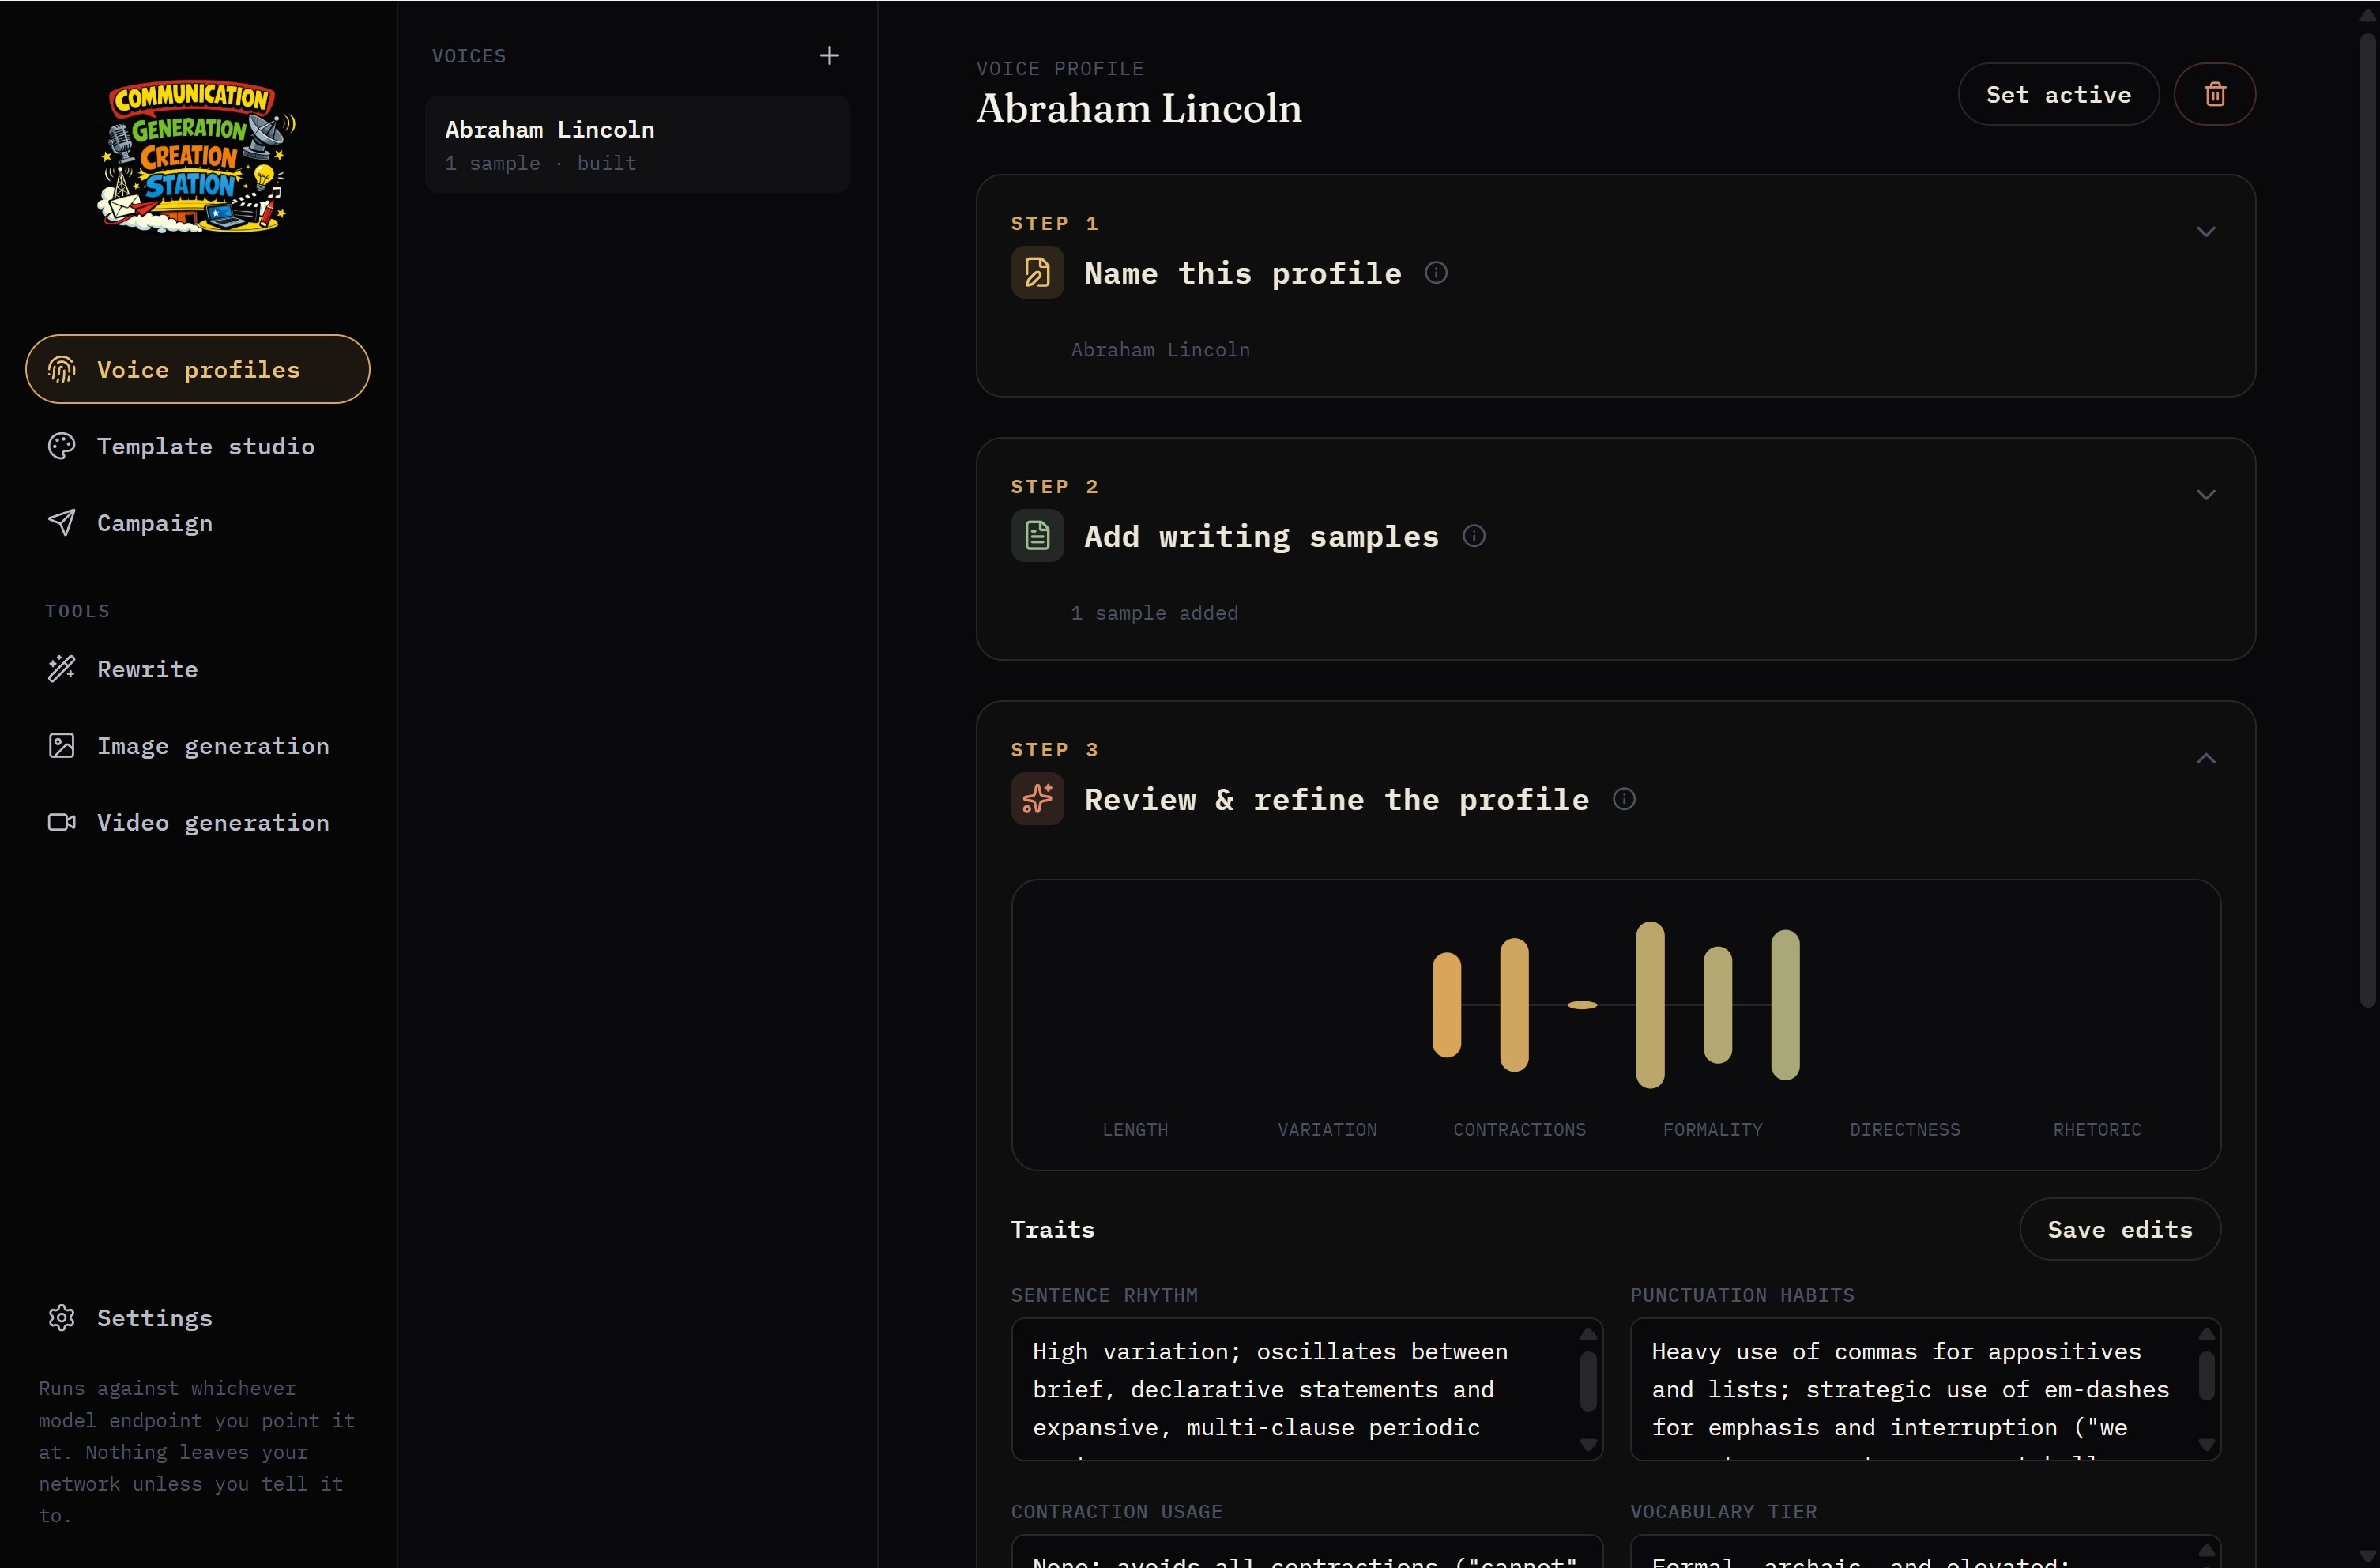Image resolution: width=2380 pixels, height=1568 pixels.
Task: Click the "1 sample added" text
Action: point(1154,612)
